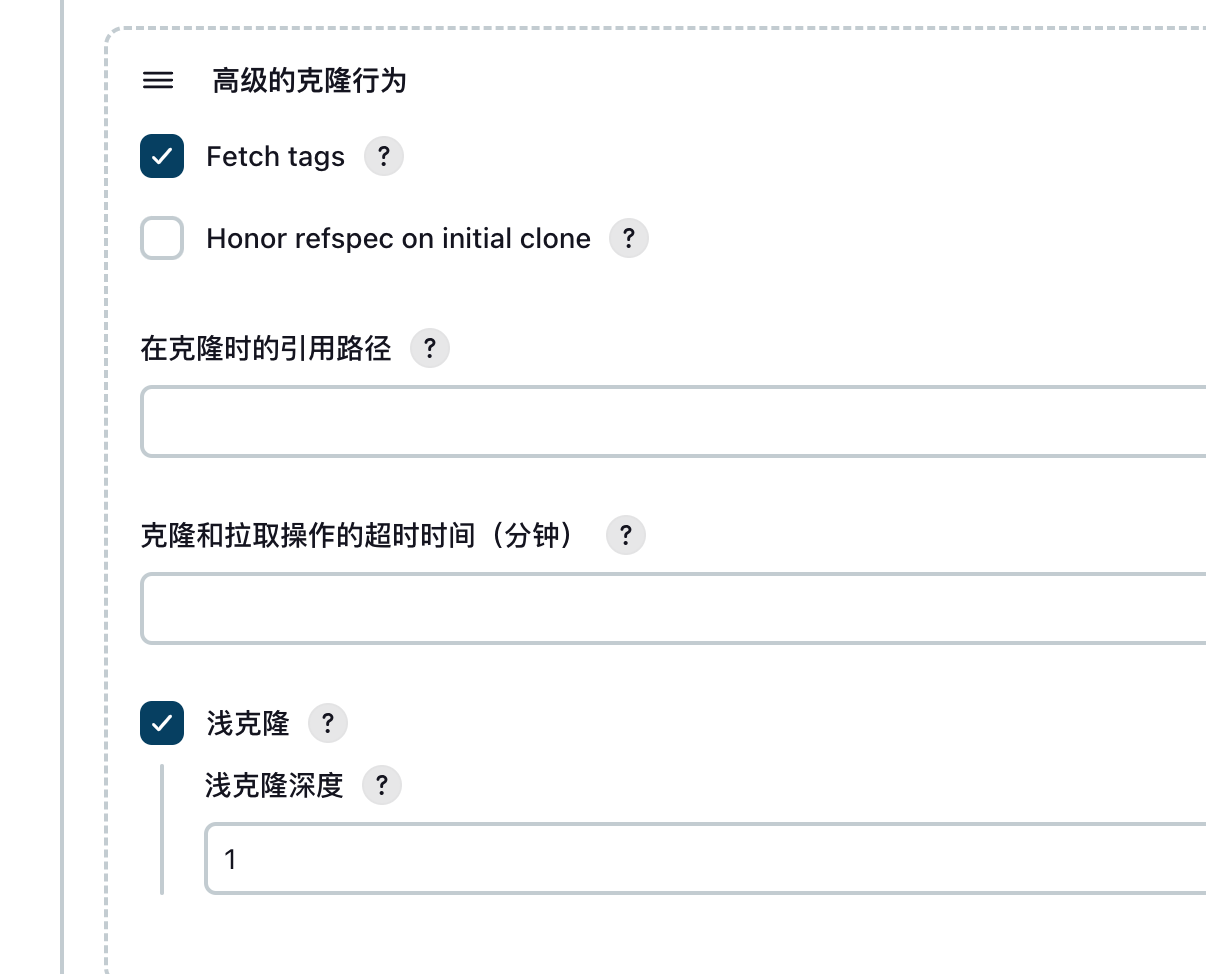
Task: Click the 高级的克隆行为 section title
Action: (309, 81)
